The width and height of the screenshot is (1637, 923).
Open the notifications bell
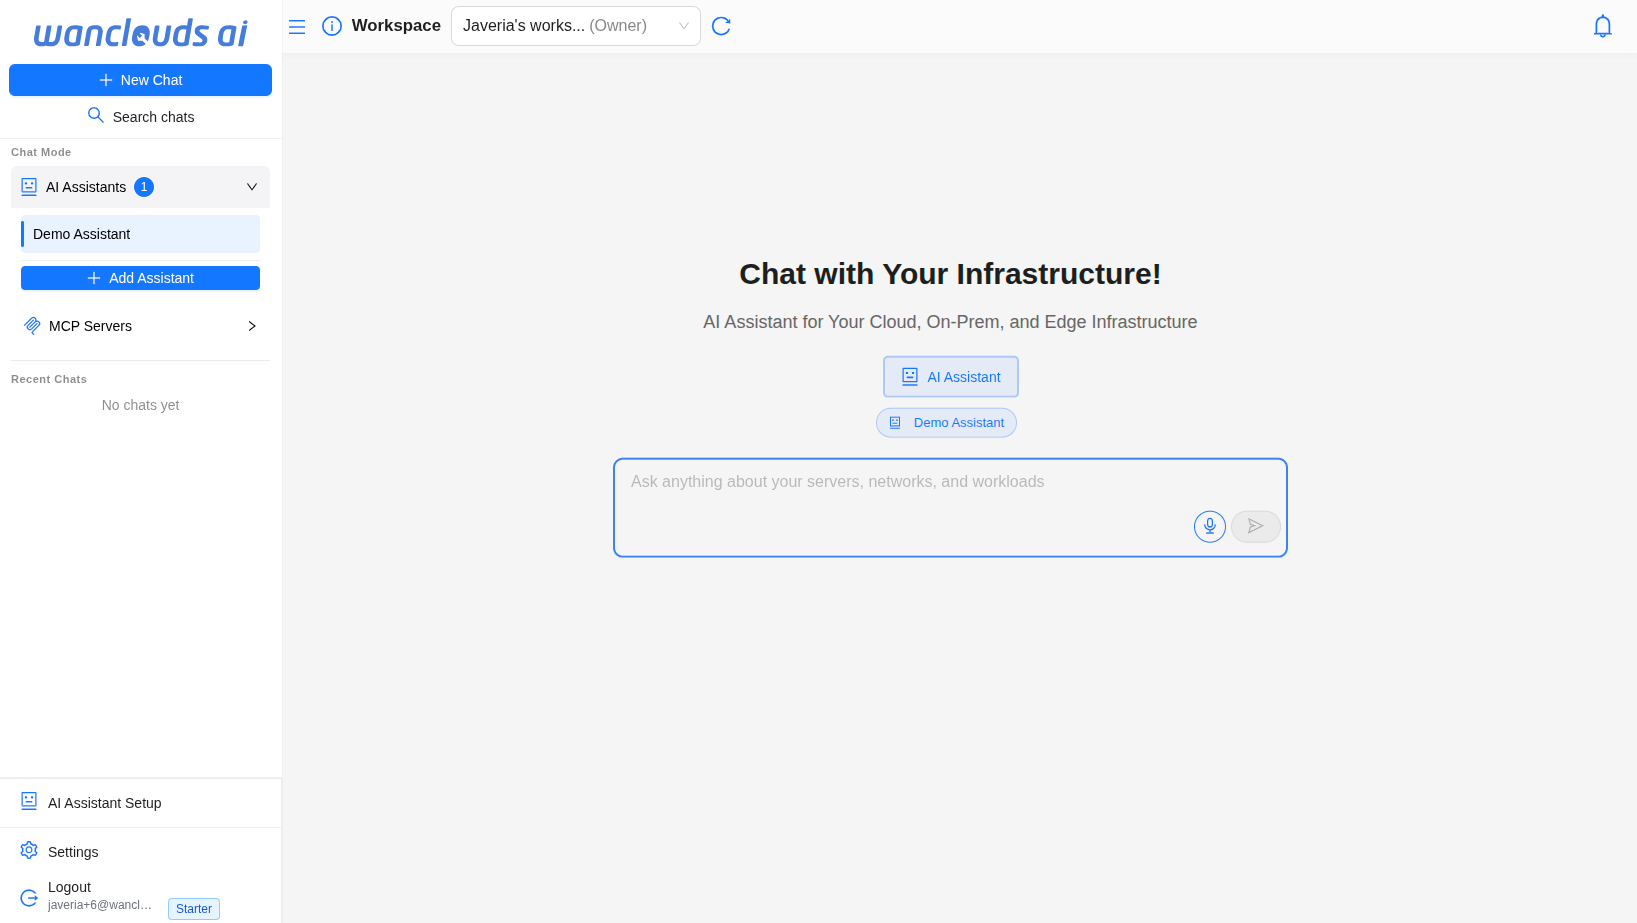pyautogui.click(x=1602, y=26)
